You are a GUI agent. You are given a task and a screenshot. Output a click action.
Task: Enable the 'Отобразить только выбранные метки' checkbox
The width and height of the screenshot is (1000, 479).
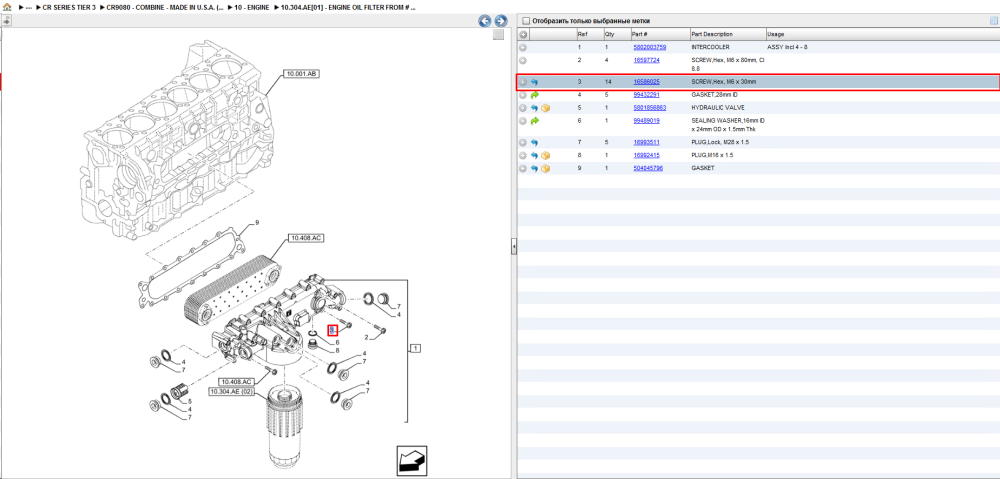pyautogui.click(x=526, y=20)
